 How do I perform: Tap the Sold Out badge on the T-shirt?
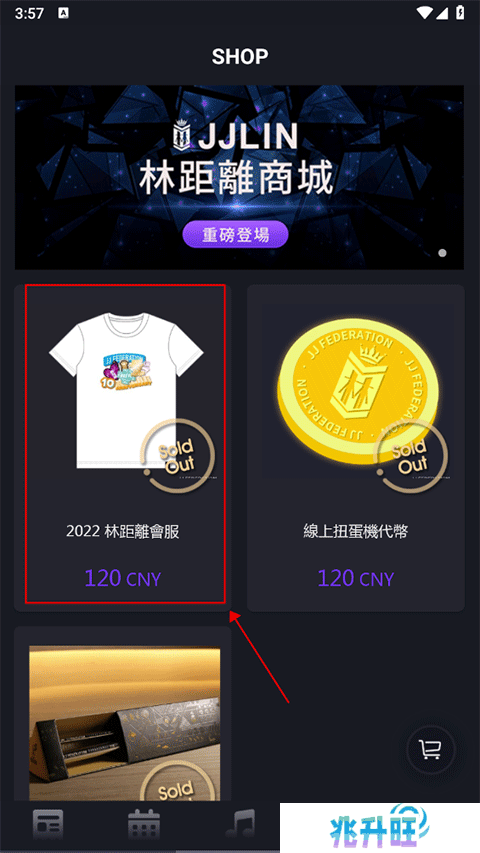coord(177,457)
